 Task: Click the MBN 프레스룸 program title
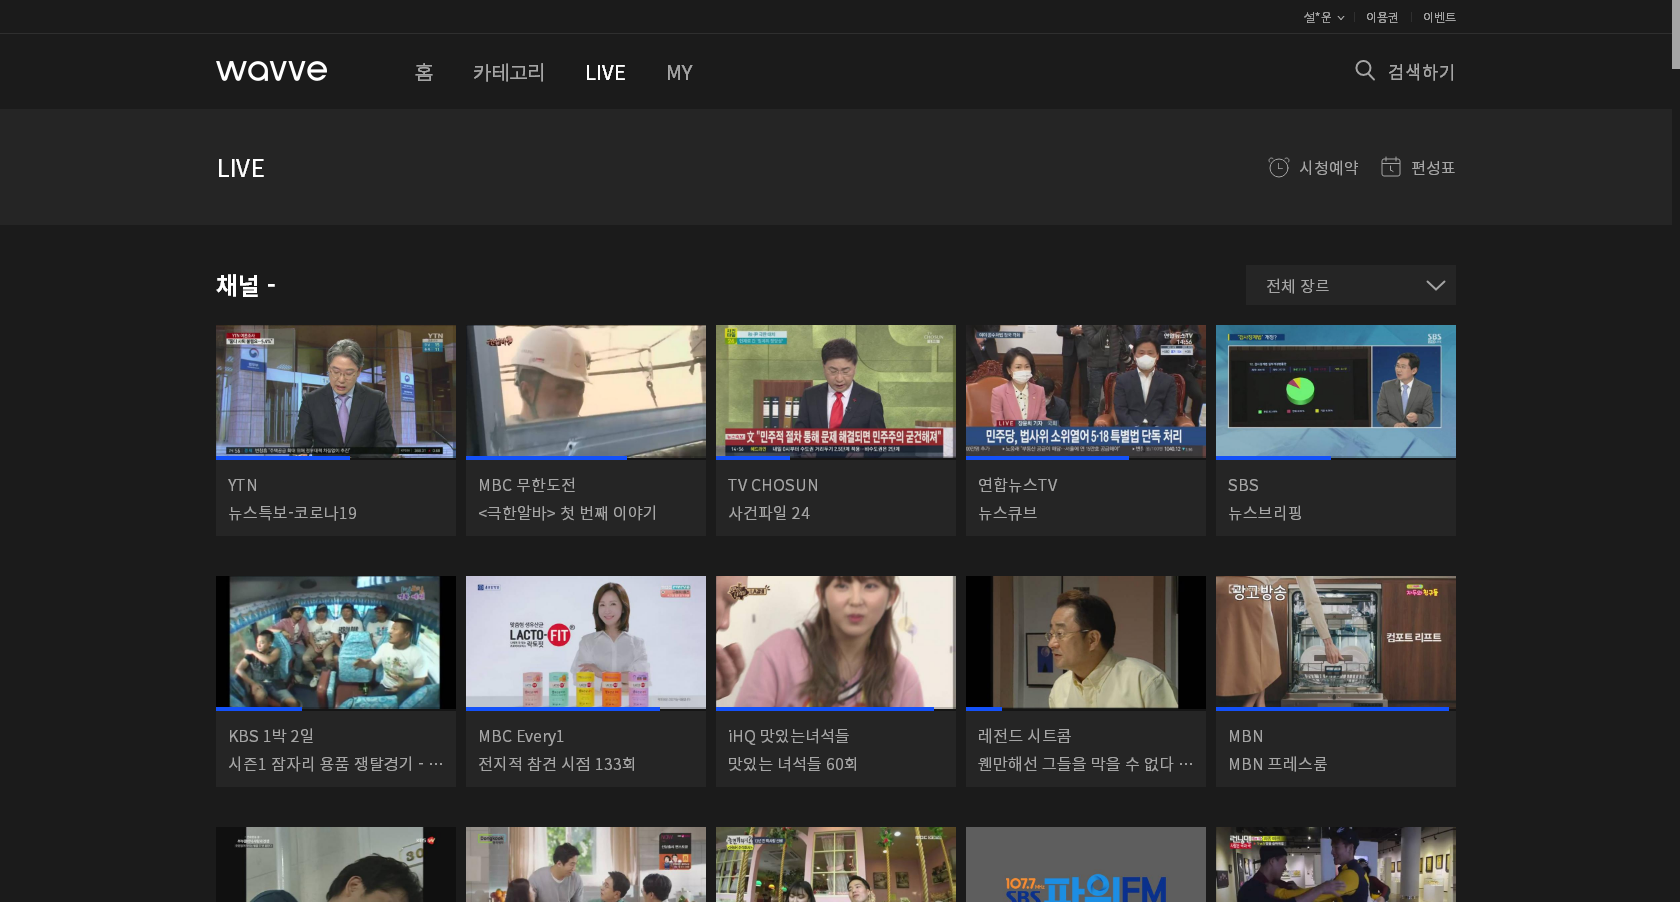tap(1277, 764)
